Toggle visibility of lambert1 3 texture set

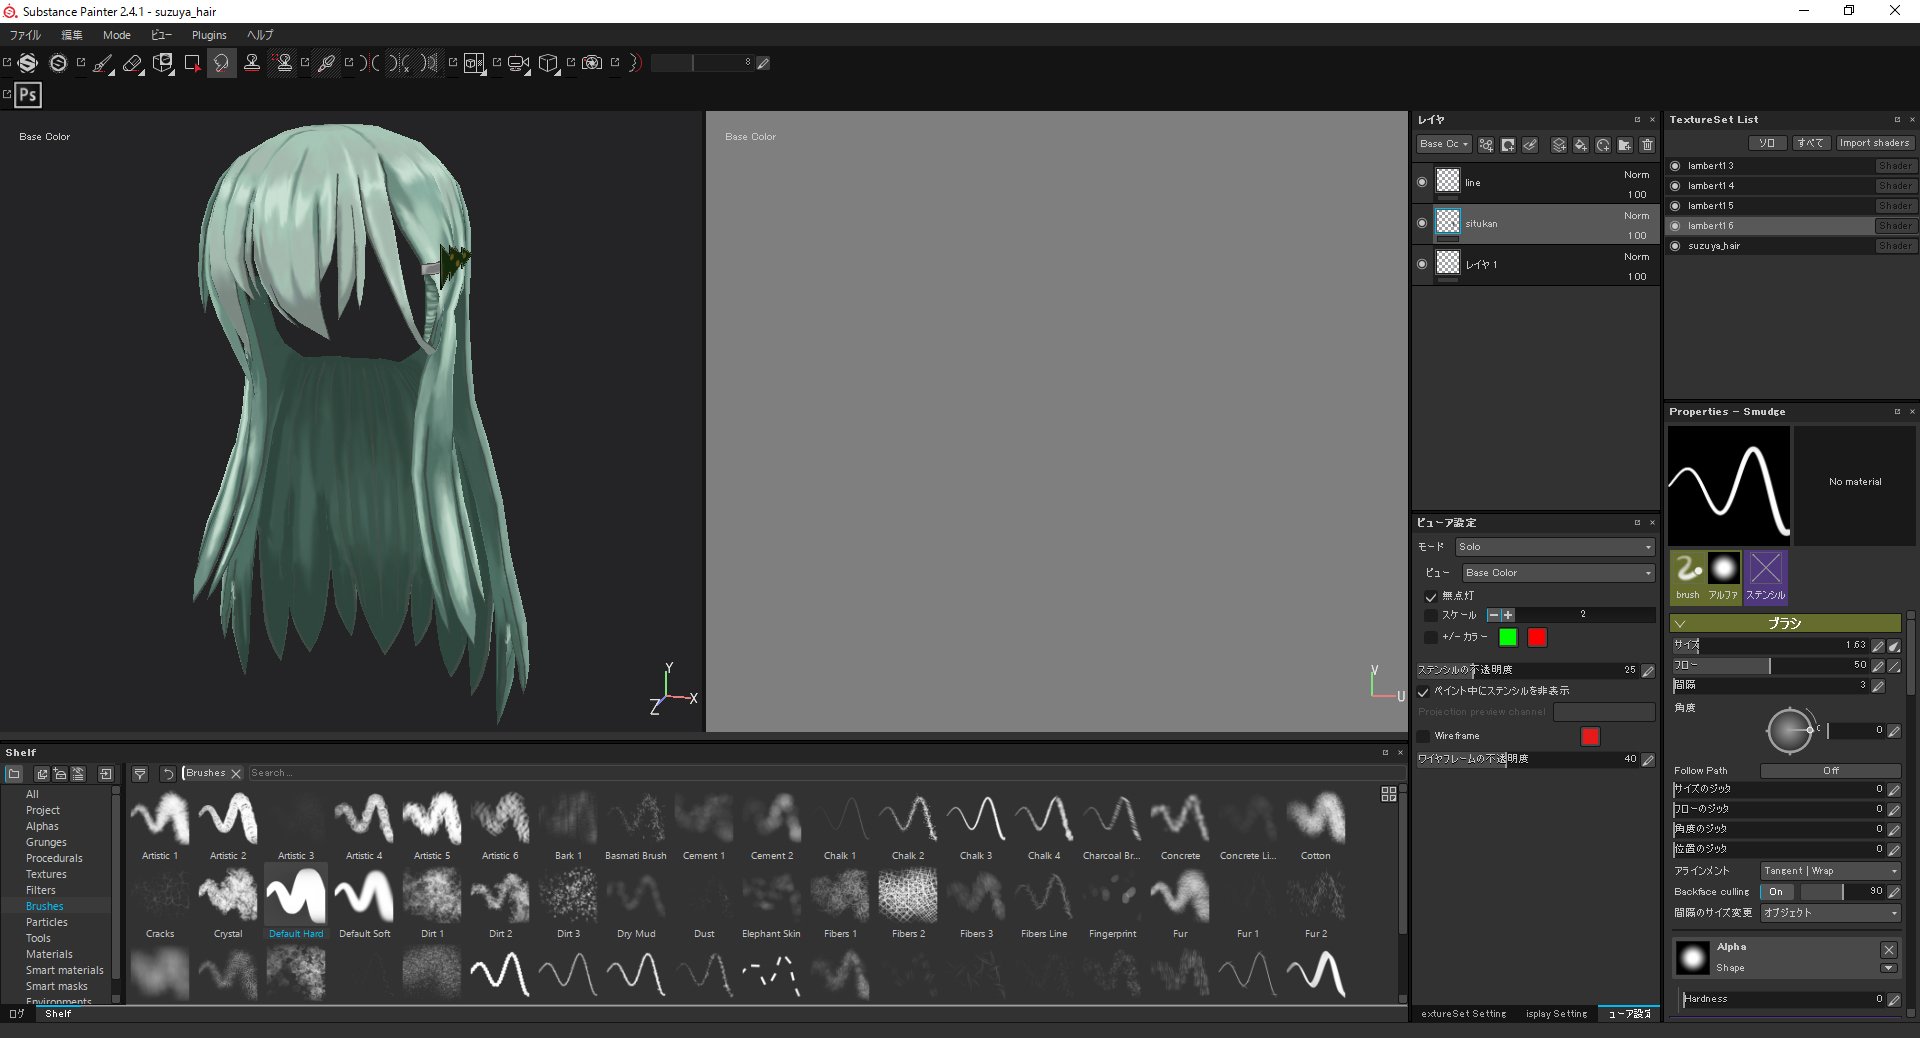click(1675, 166)
